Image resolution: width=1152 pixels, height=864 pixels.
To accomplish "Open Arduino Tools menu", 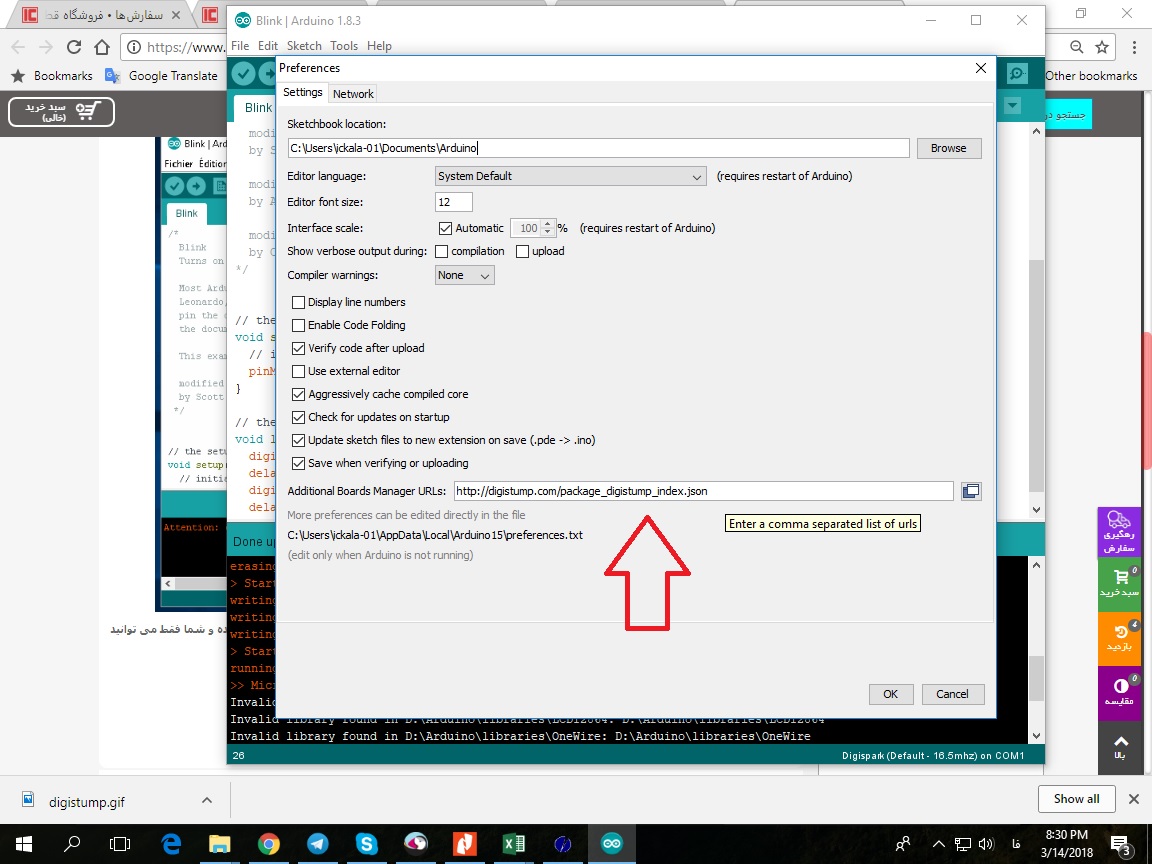I will coord(344,46).
